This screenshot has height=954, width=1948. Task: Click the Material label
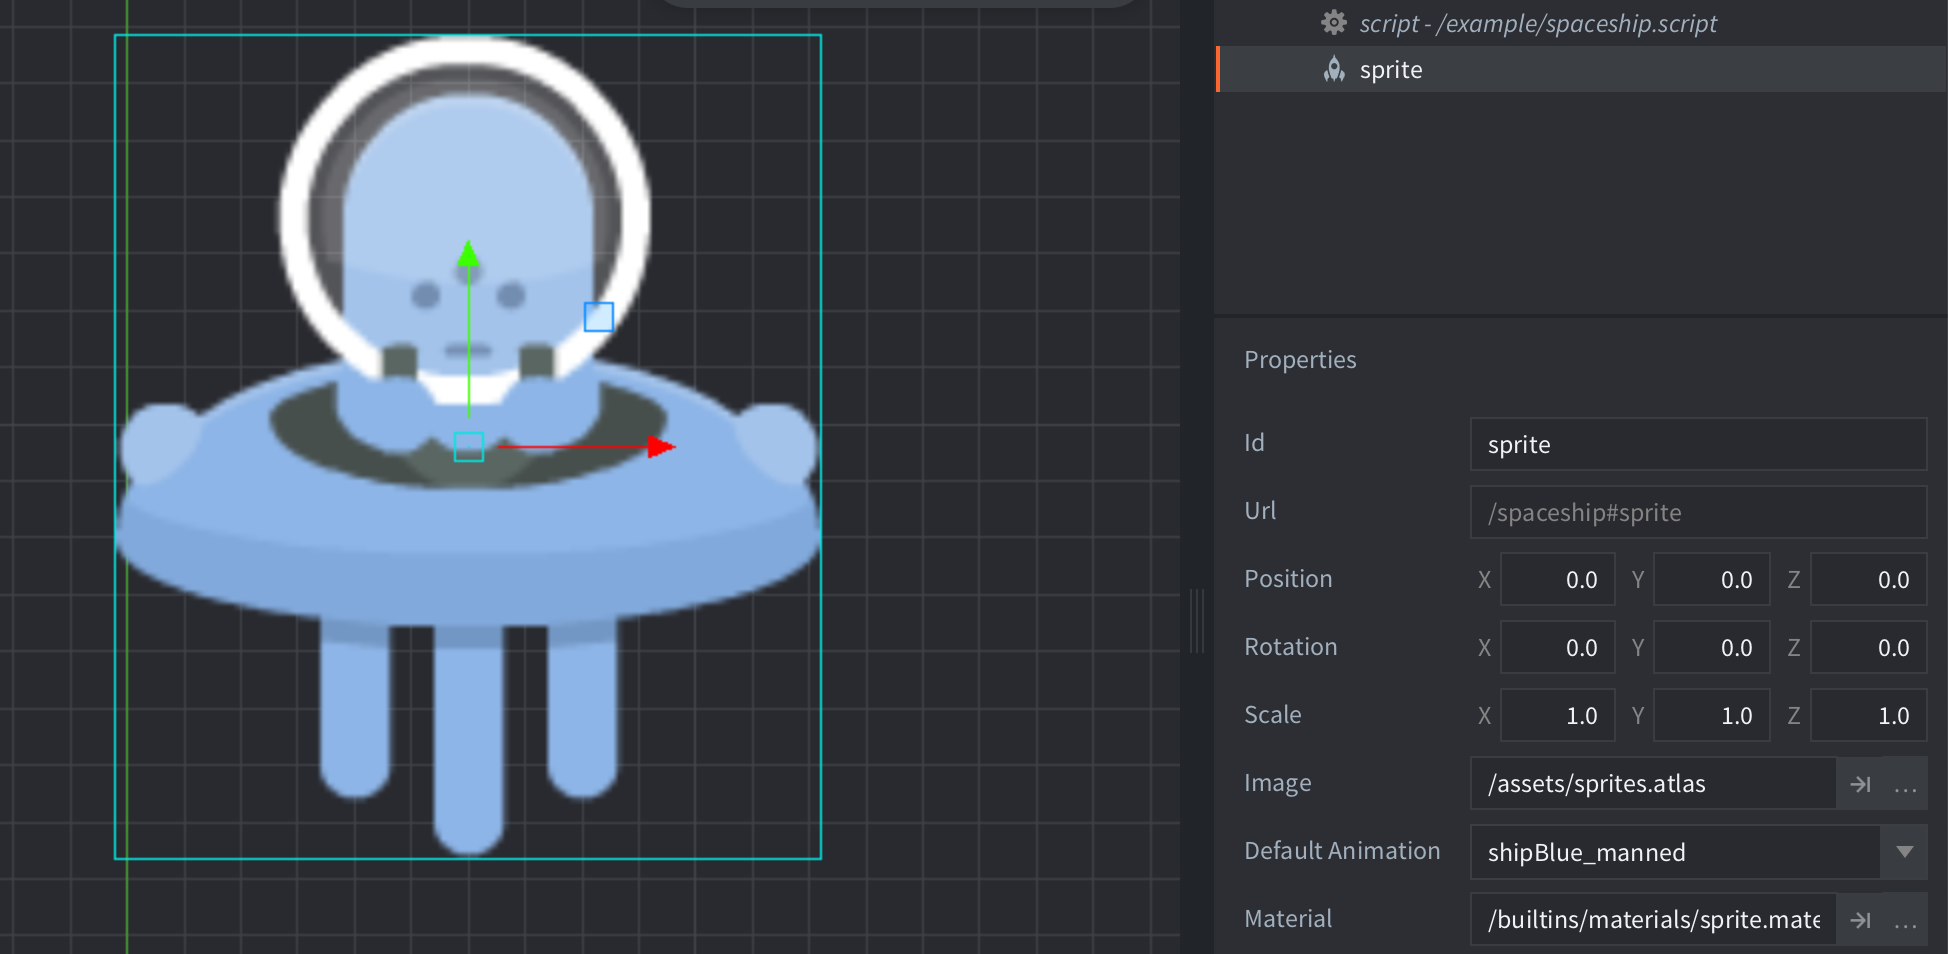click(x=1288, y=918)
